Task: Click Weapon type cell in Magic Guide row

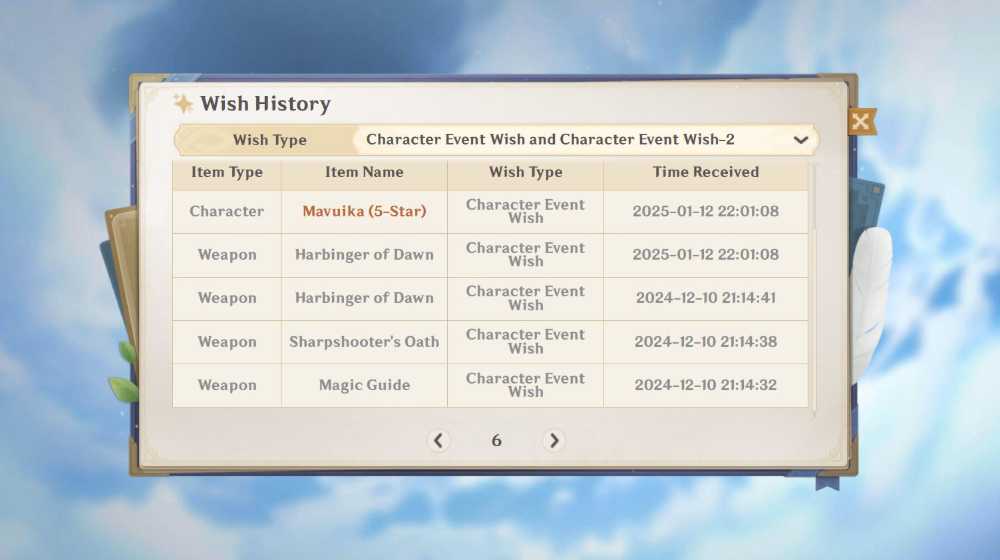Action: tap(227, 385)
